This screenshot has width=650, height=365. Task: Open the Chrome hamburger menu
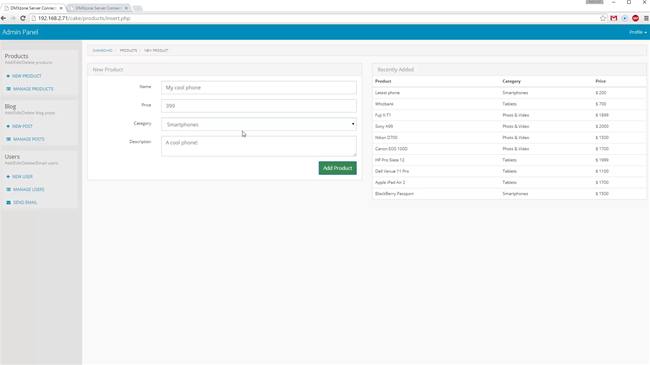point(646,18)
